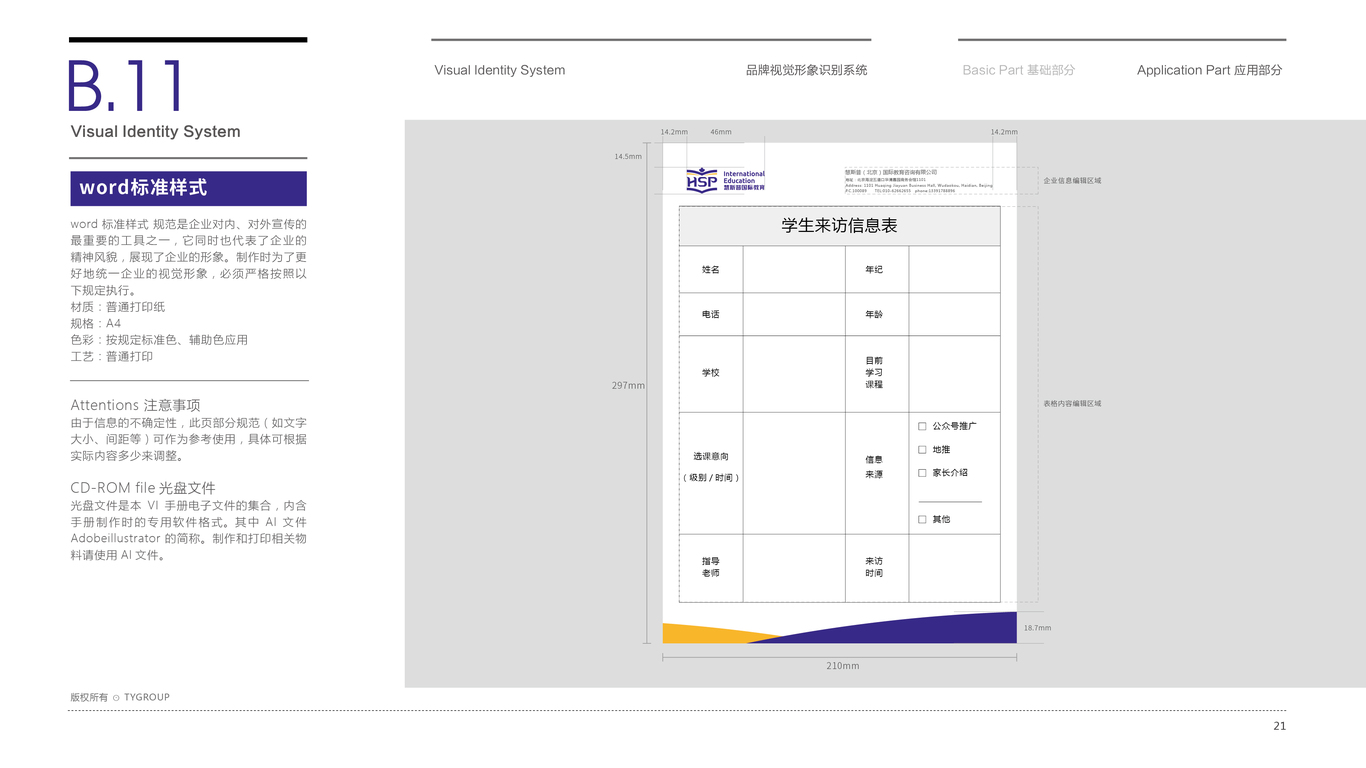Click the 学校 label cell

pyautogui.click(x=711, y=373)
